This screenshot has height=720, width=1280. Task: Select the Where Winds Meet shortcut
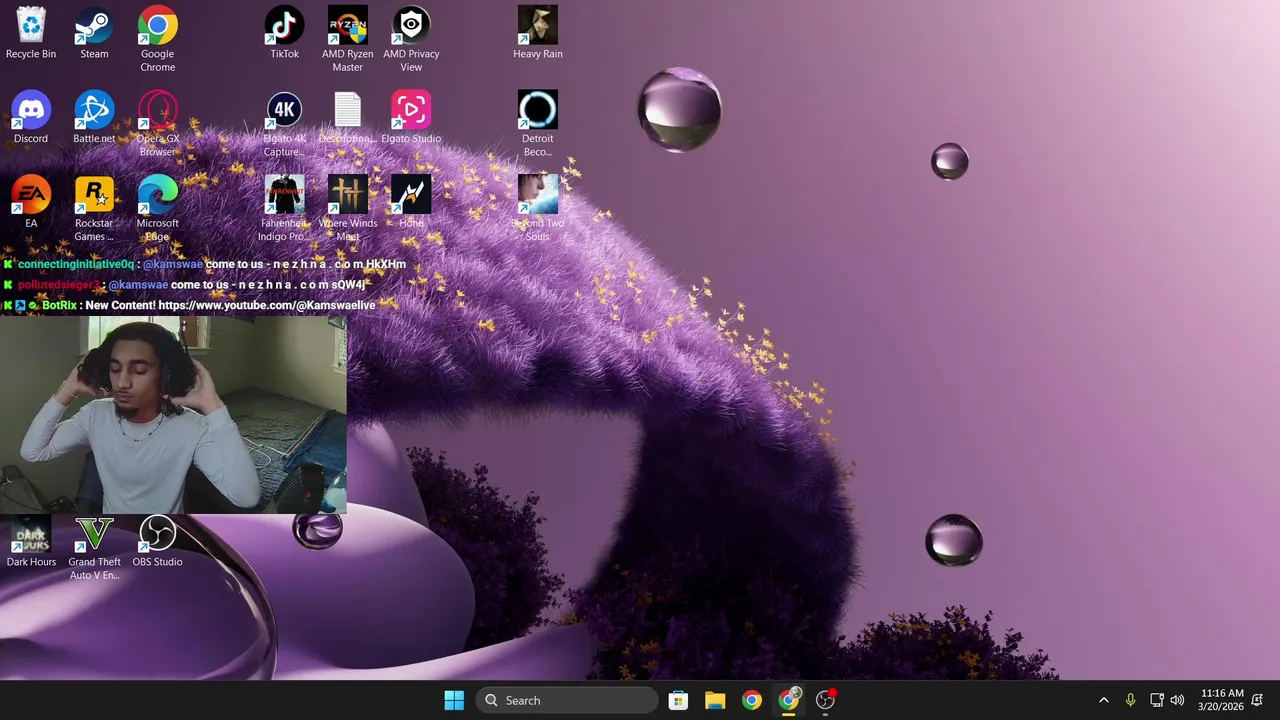click(x=347, y=210)
